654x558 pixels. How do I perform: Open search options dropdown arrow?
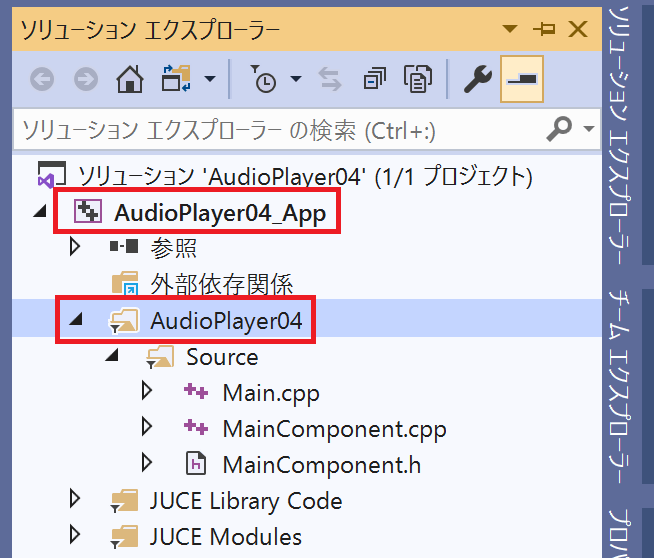pyautogui.click(x=589, y=129)
